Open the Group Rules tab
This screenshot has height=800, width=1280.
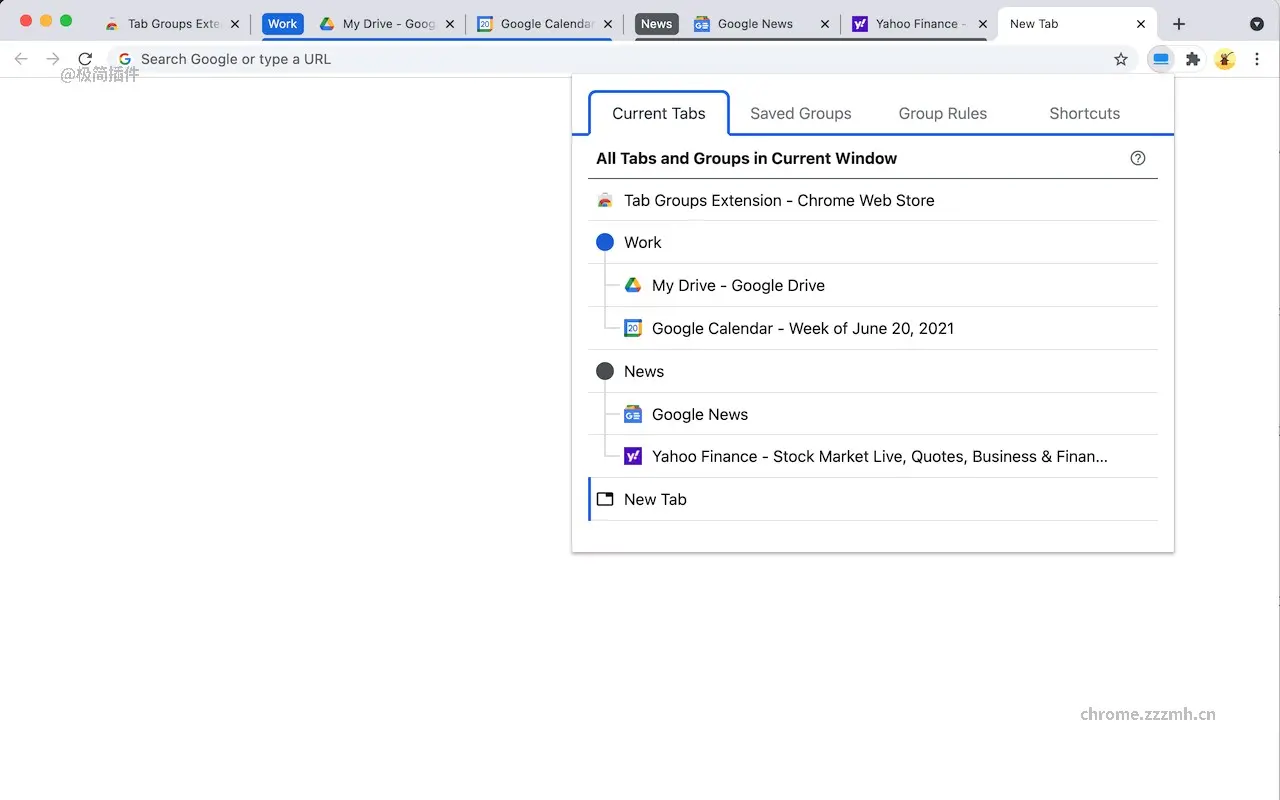click(942, 113)
